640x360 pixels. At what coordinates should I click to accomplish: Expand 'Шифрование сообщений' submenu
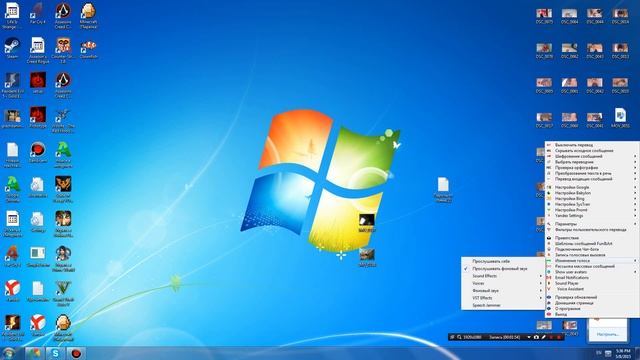592,156
